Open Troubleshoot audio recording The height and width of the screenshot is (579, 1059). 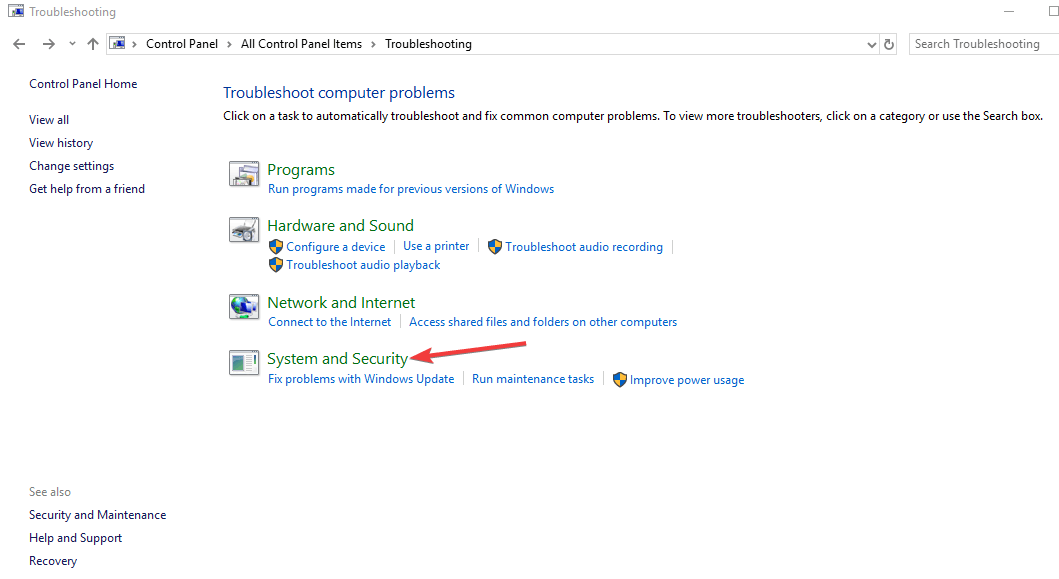point(584,247)
